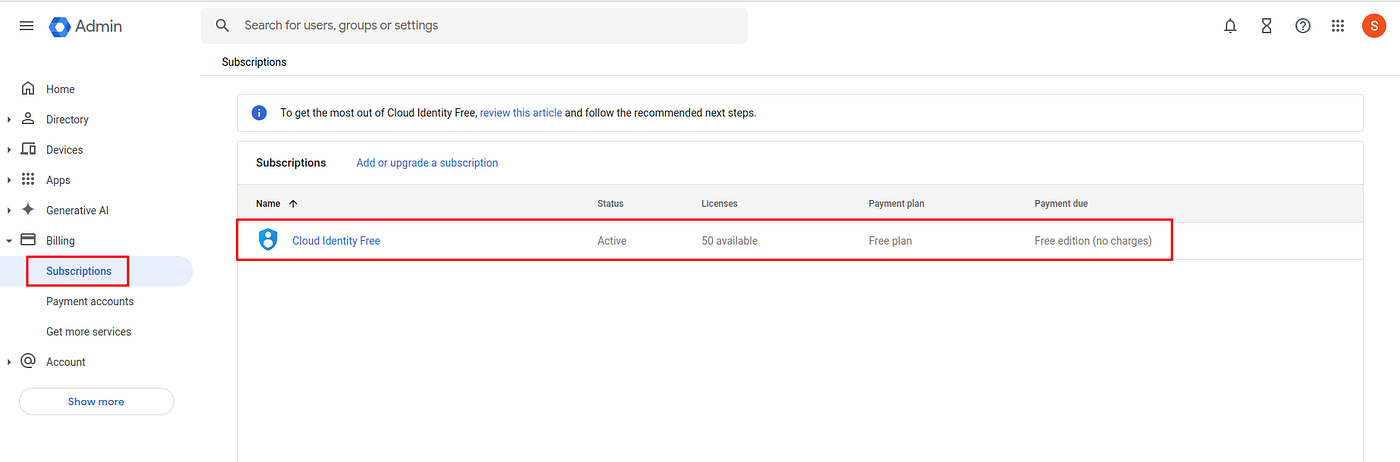Image resolution: width=1400 pixels, height=462 pixels.
Task: Open the tasks hourglass icon
Action: [1266, 26]
